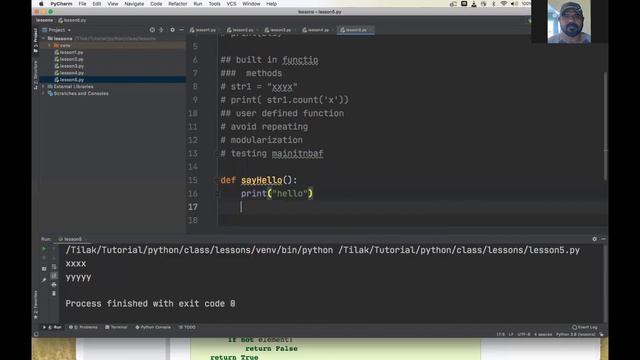The image size is (640, 360).
Task: Click the 4 spaces indent setting
Action: pos(543,334)
